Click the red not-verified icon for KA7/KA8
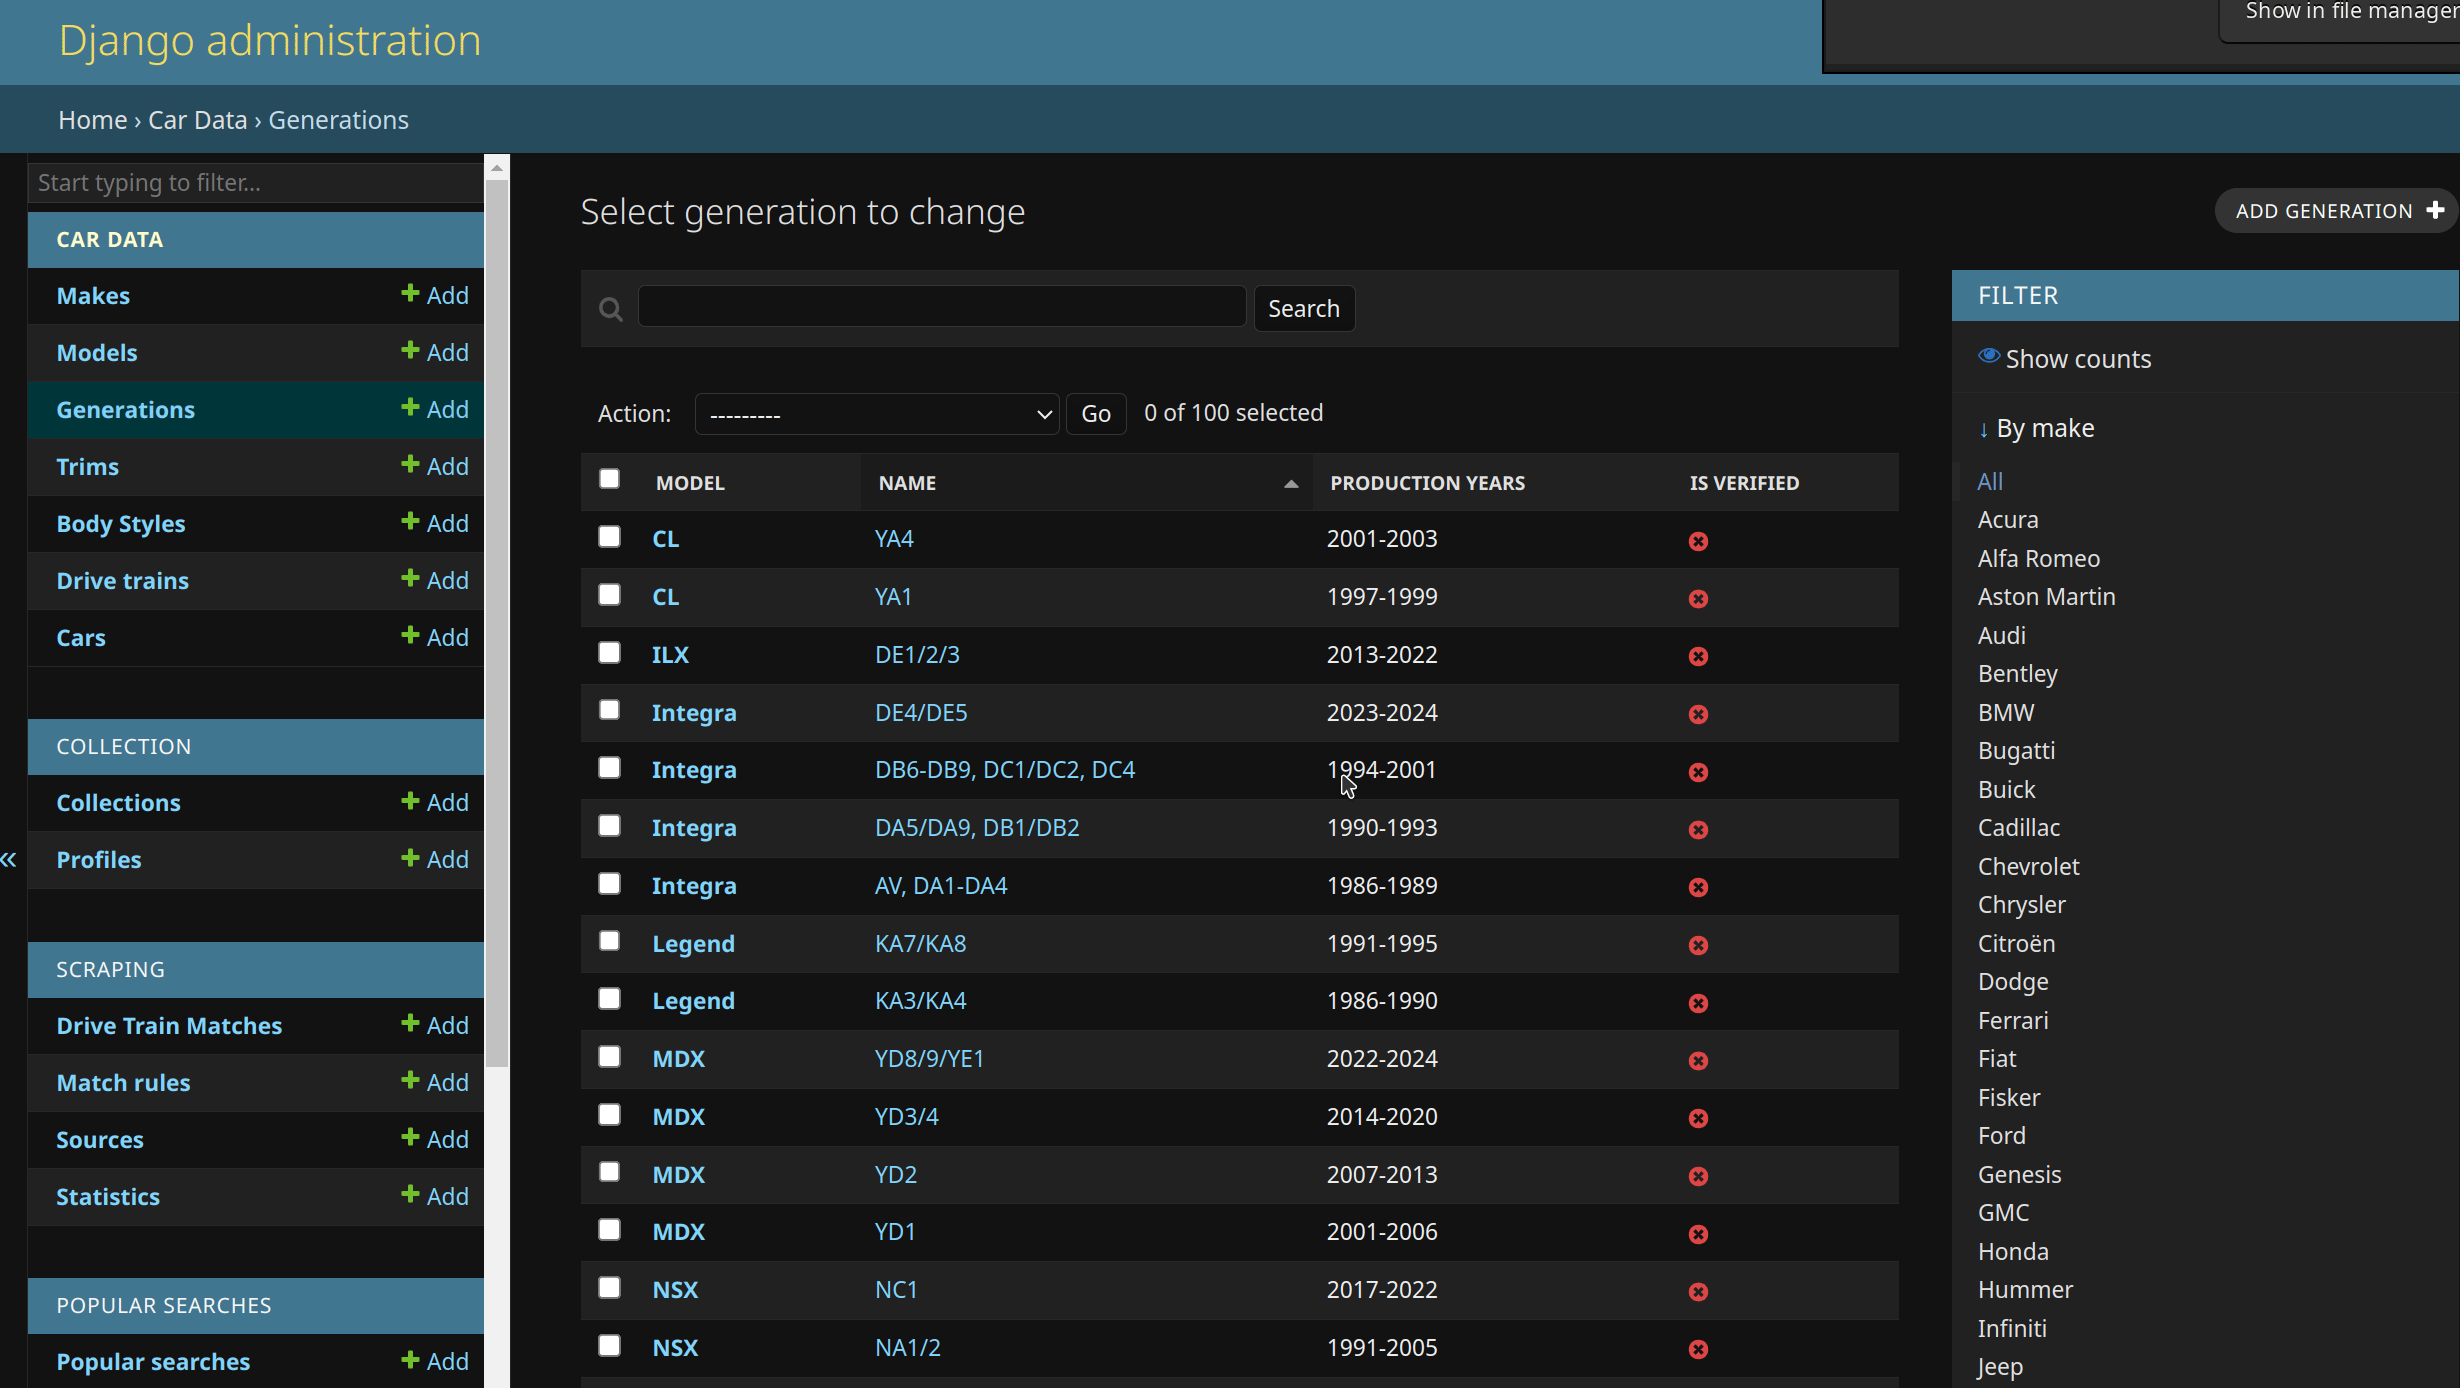This screenshot has width=2460, height=1388. (1698, 946)
